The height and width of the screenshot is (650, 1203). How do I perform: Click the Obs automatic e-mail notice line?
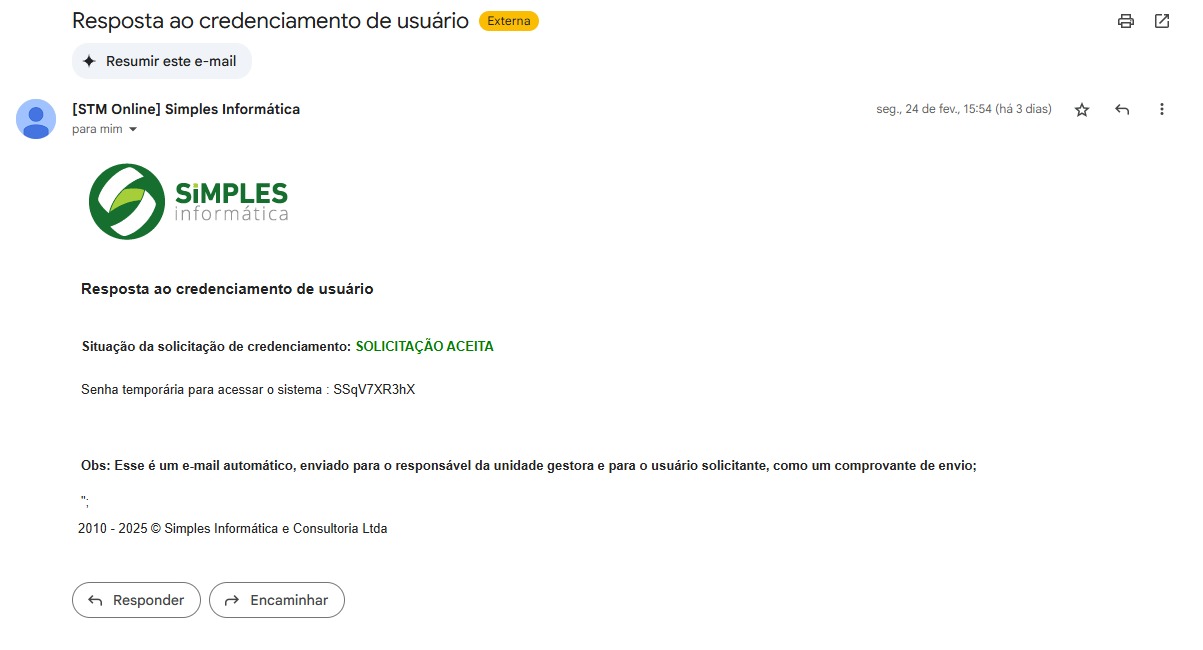click(528, 465)
